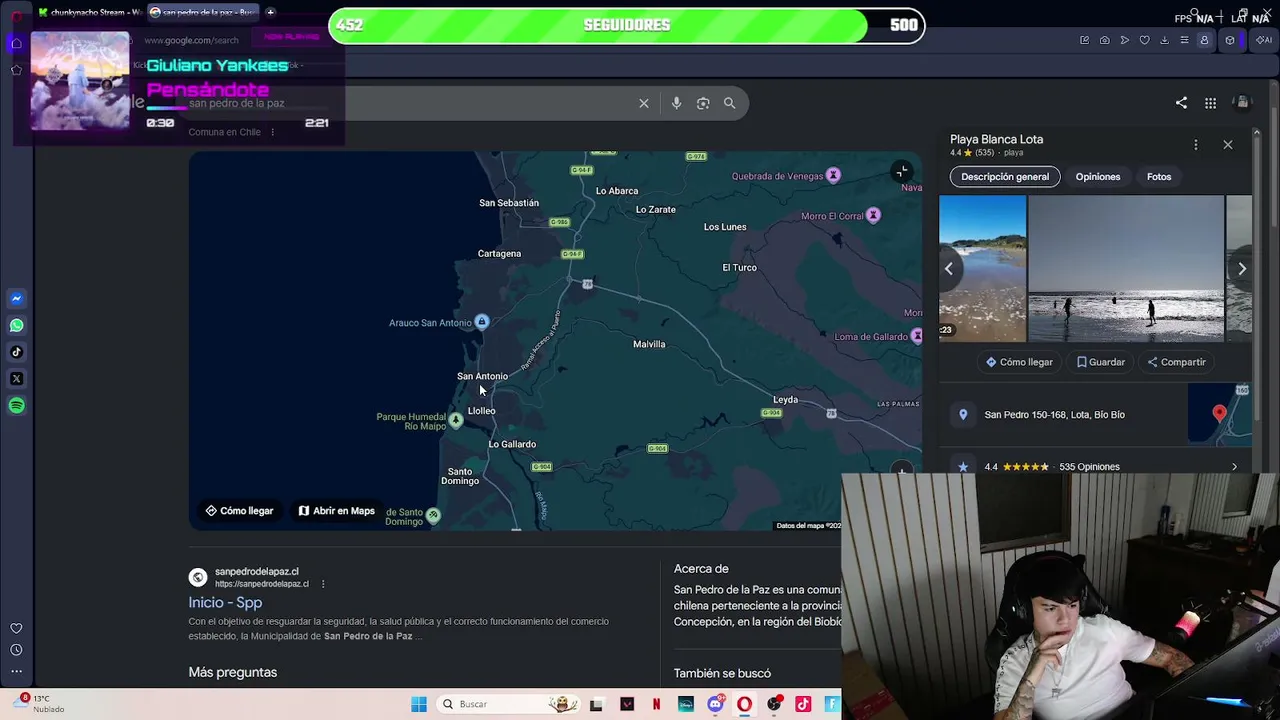Switch to the Opiniones tab
Viewport: 1280px width, 720px height.
[x=1098, y=177]
